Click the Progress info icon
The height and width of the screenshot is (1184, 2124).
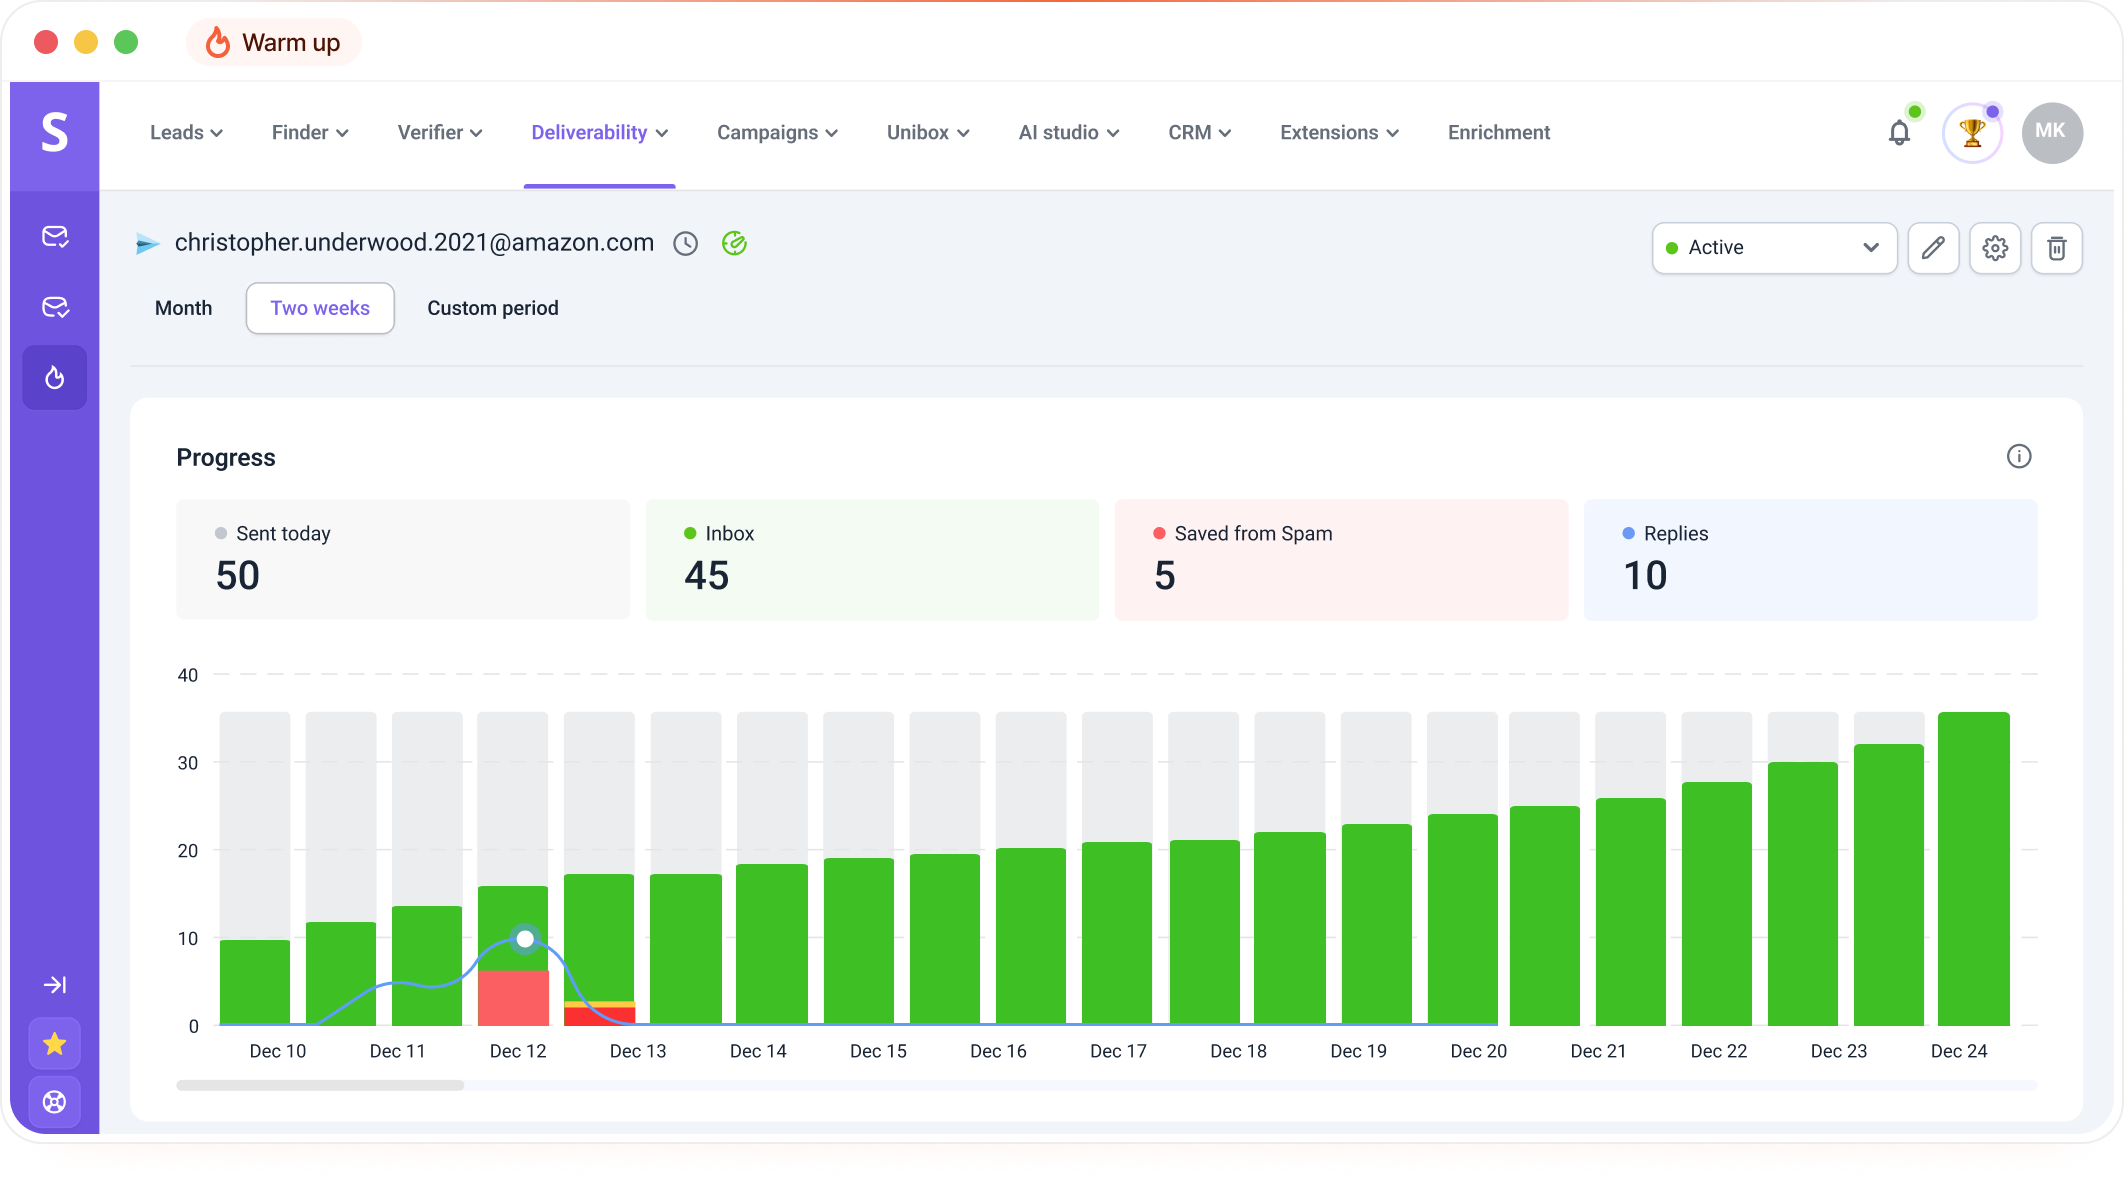pos(2019,457)
